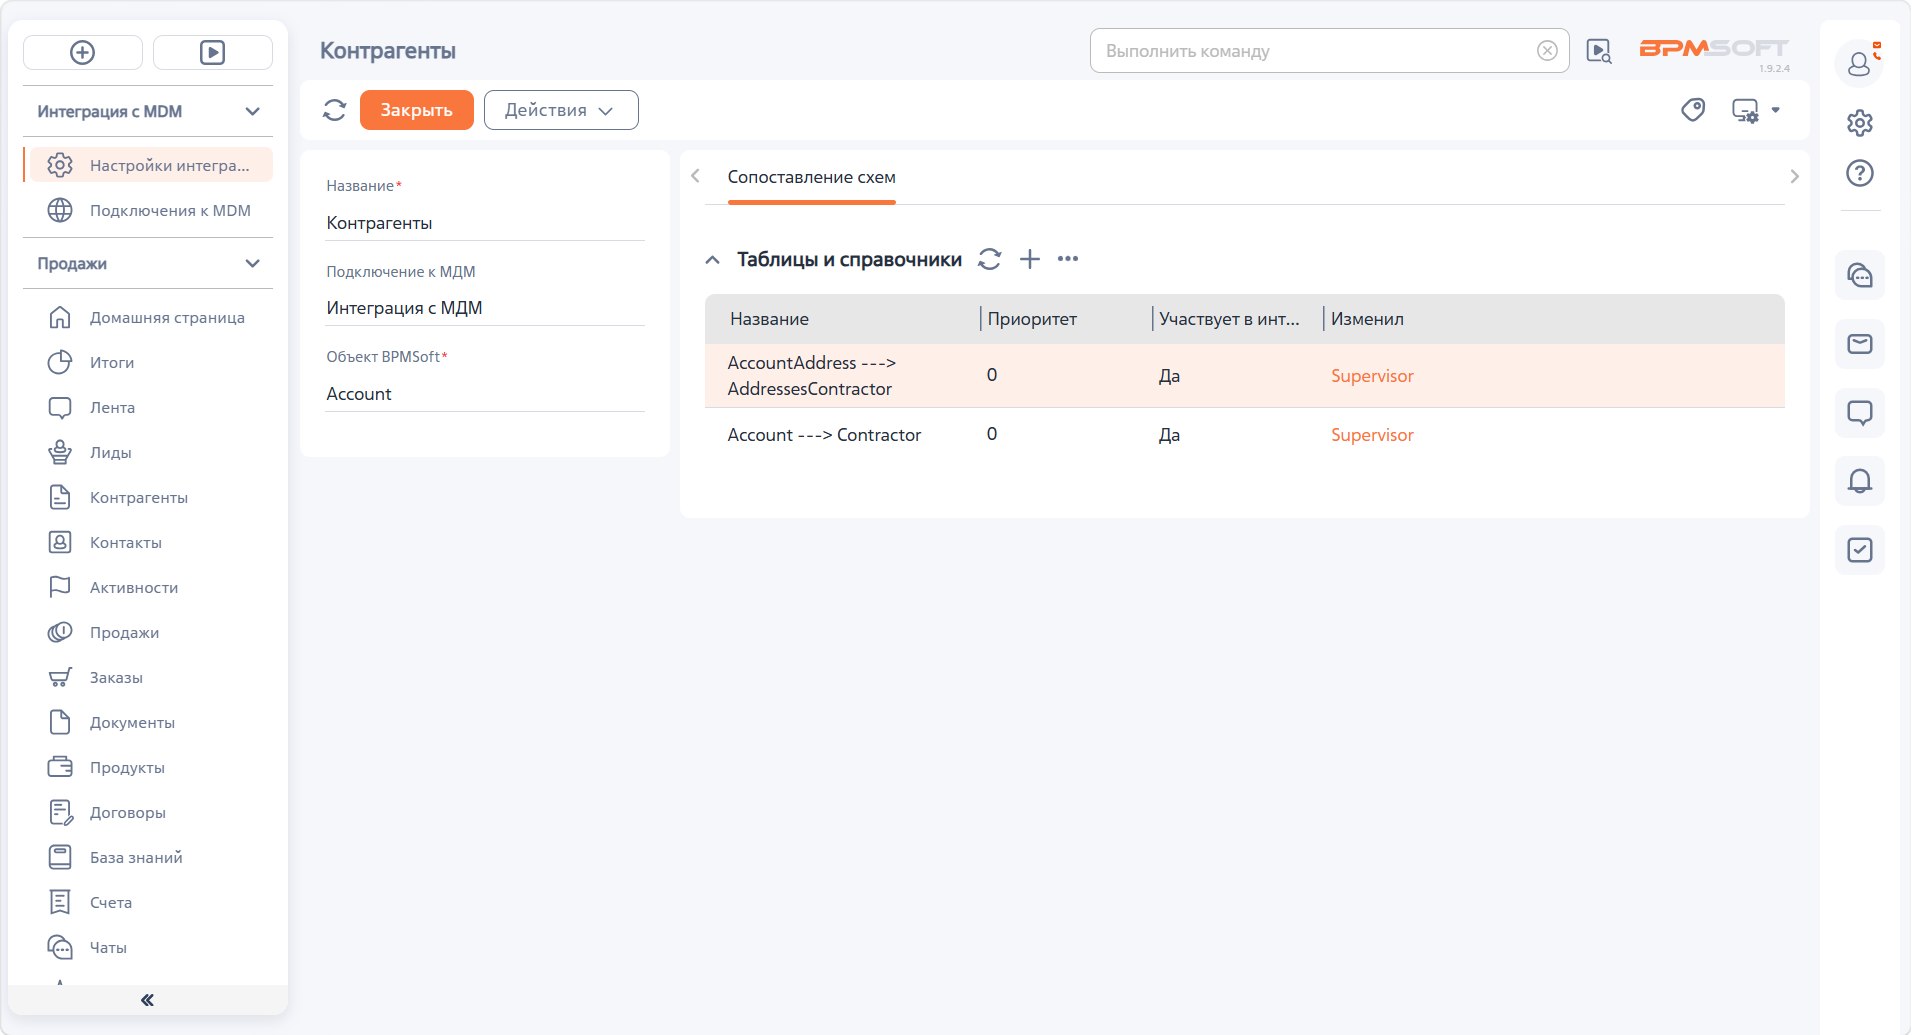Go to Домашняя страница
This screenshot has height=1035, width=1913.
[x=148, y=317]
